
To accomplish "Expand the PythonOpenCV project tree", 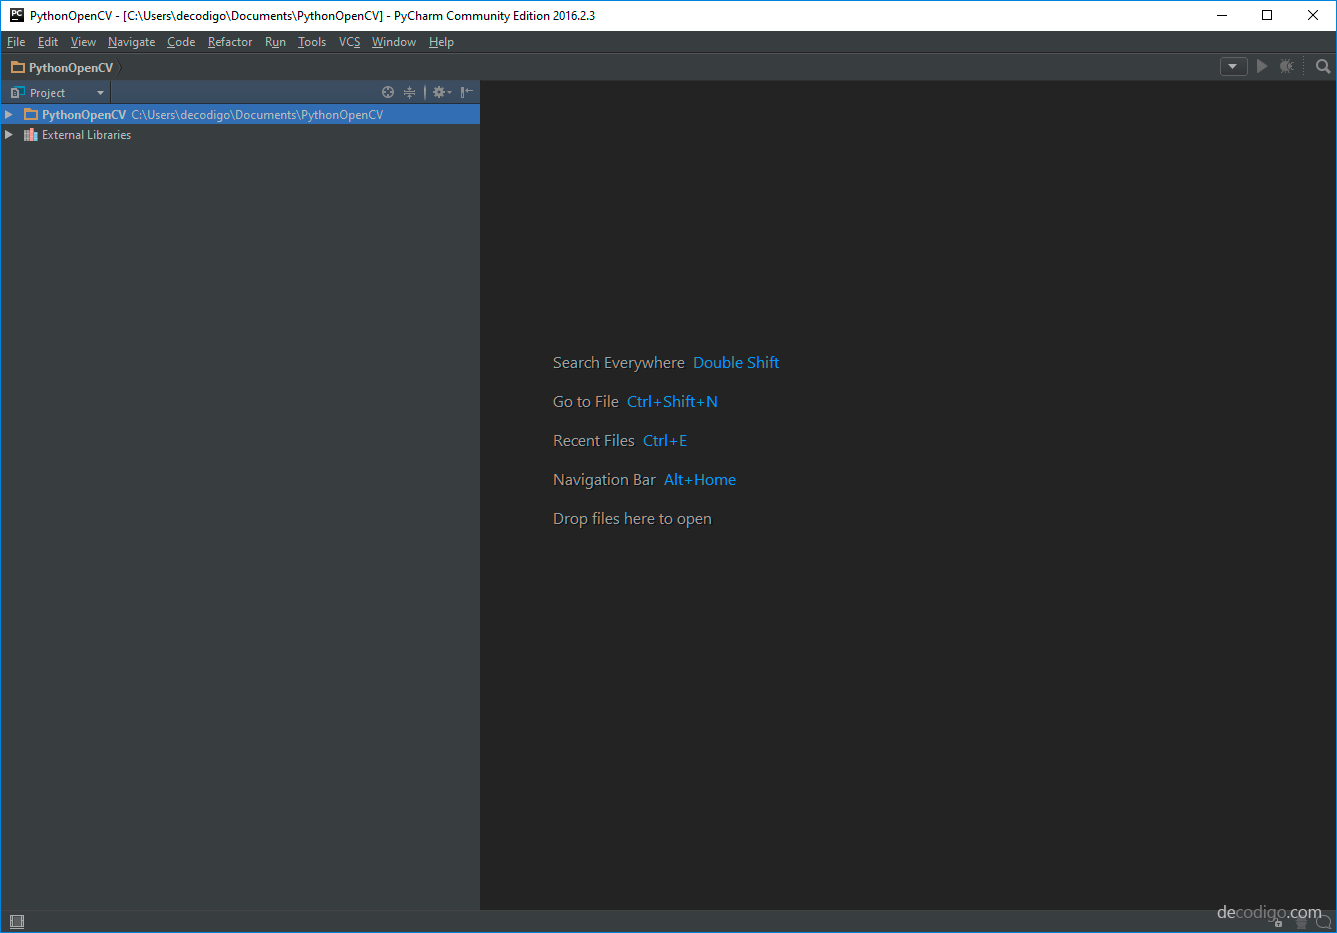I will [x=8, y=114].
